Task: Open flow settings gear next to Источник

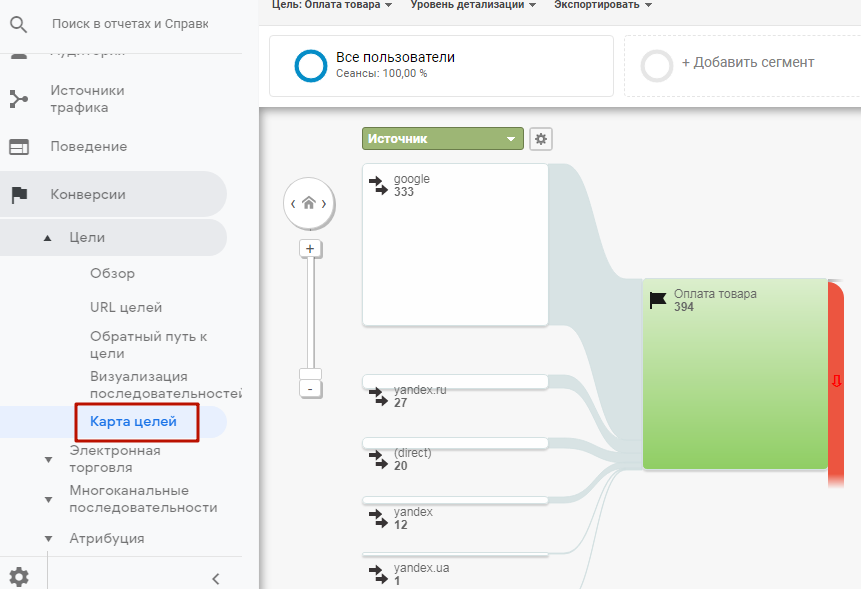Action: tap(541, 139)
